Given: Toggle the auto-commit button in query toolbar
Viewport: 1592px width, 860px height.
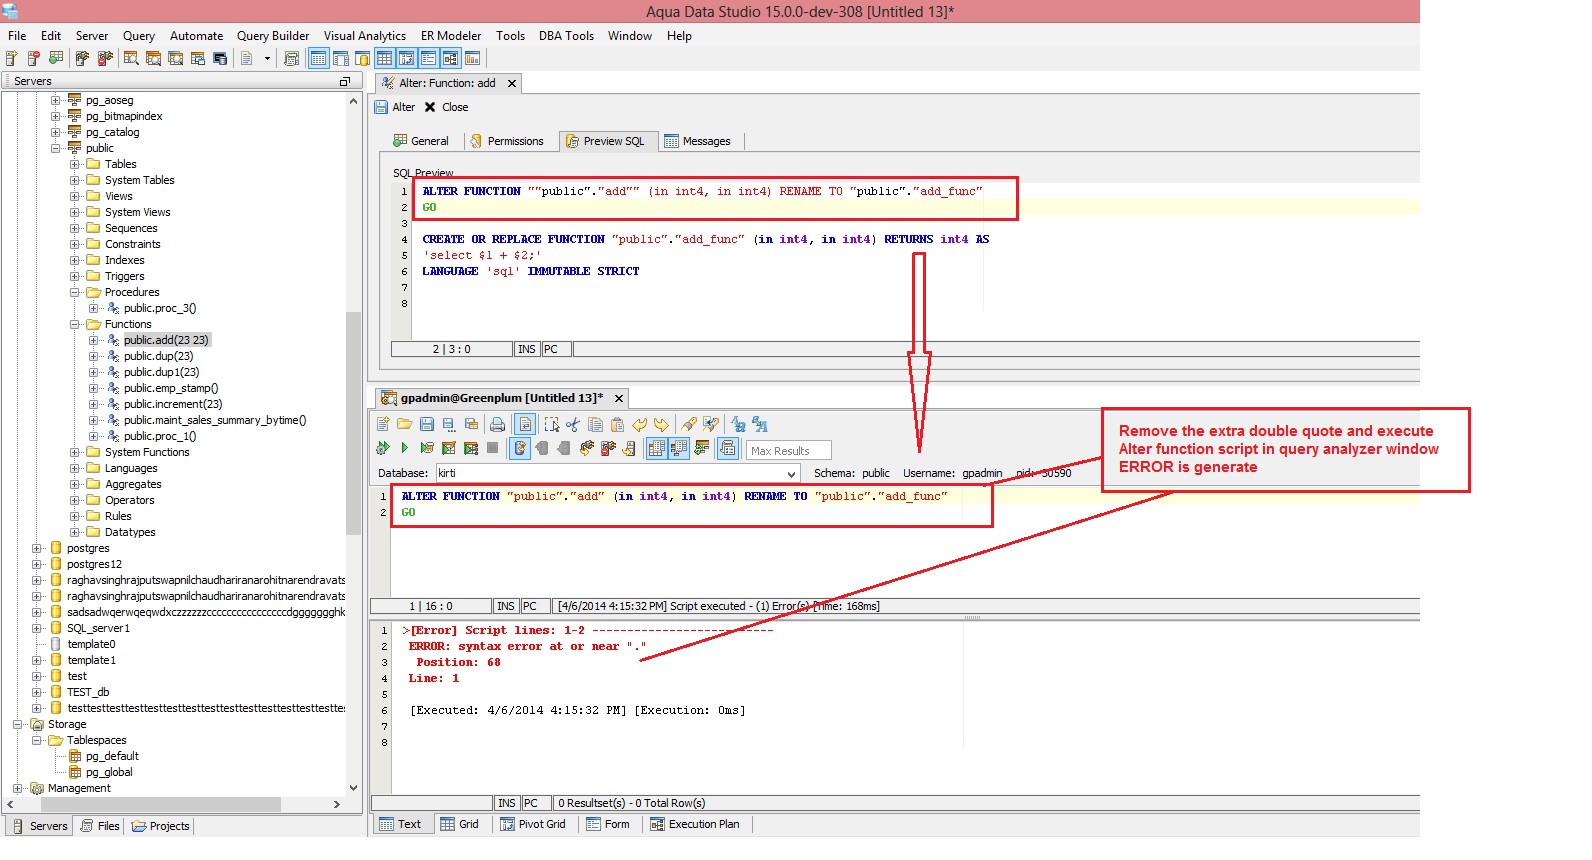Looking at the screenshot, I should pyautogui.click(x=520, y=448).
